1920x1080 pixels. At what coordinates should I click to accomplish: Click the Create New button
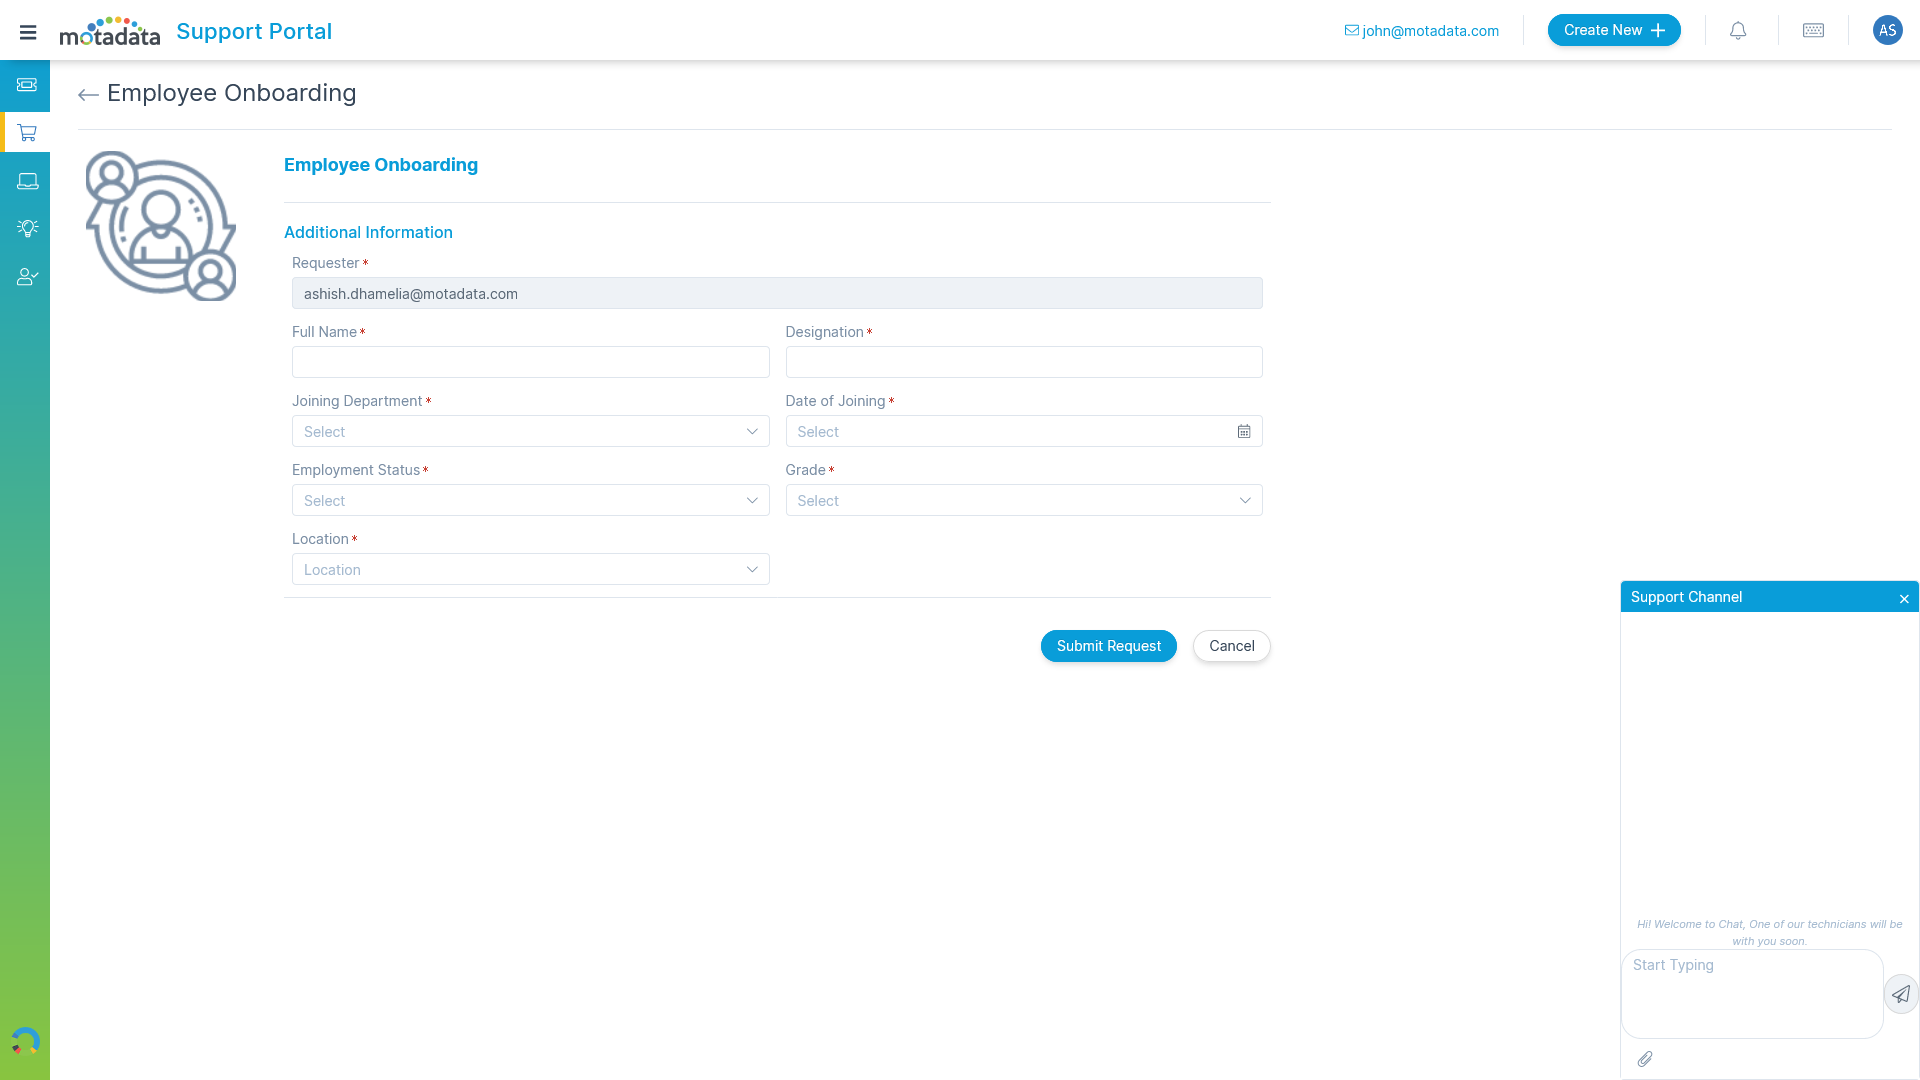1613,31
